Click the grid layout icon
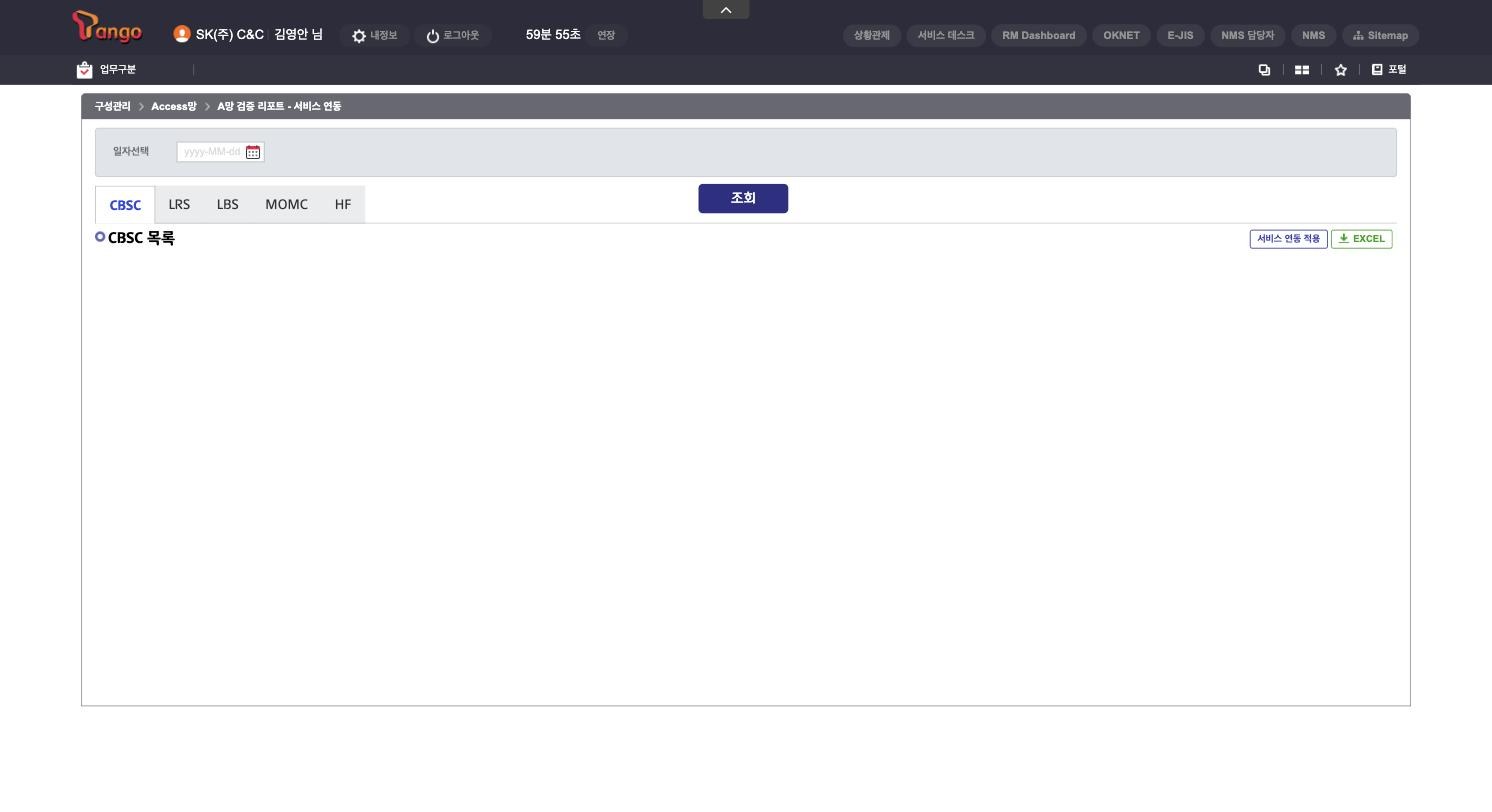This screenshot has height=812, width=1492. click(1302, 70)
